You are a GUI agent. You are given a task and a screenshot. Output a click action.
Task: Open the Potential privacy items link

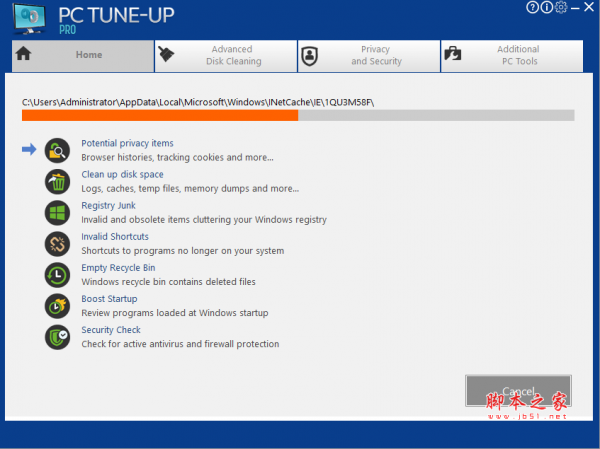tap(127, 143)
